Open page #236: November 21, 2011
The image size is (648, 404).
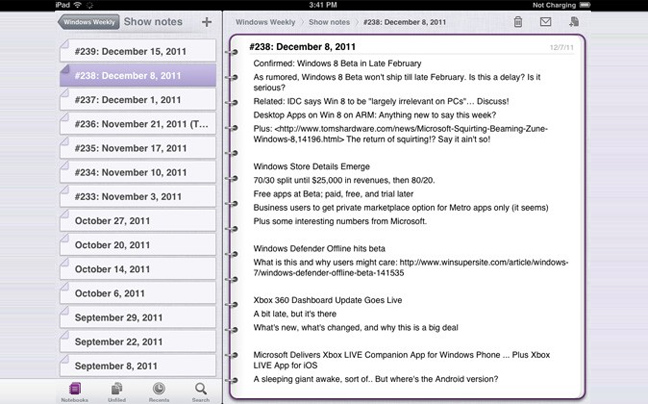[x=138, y=124]
